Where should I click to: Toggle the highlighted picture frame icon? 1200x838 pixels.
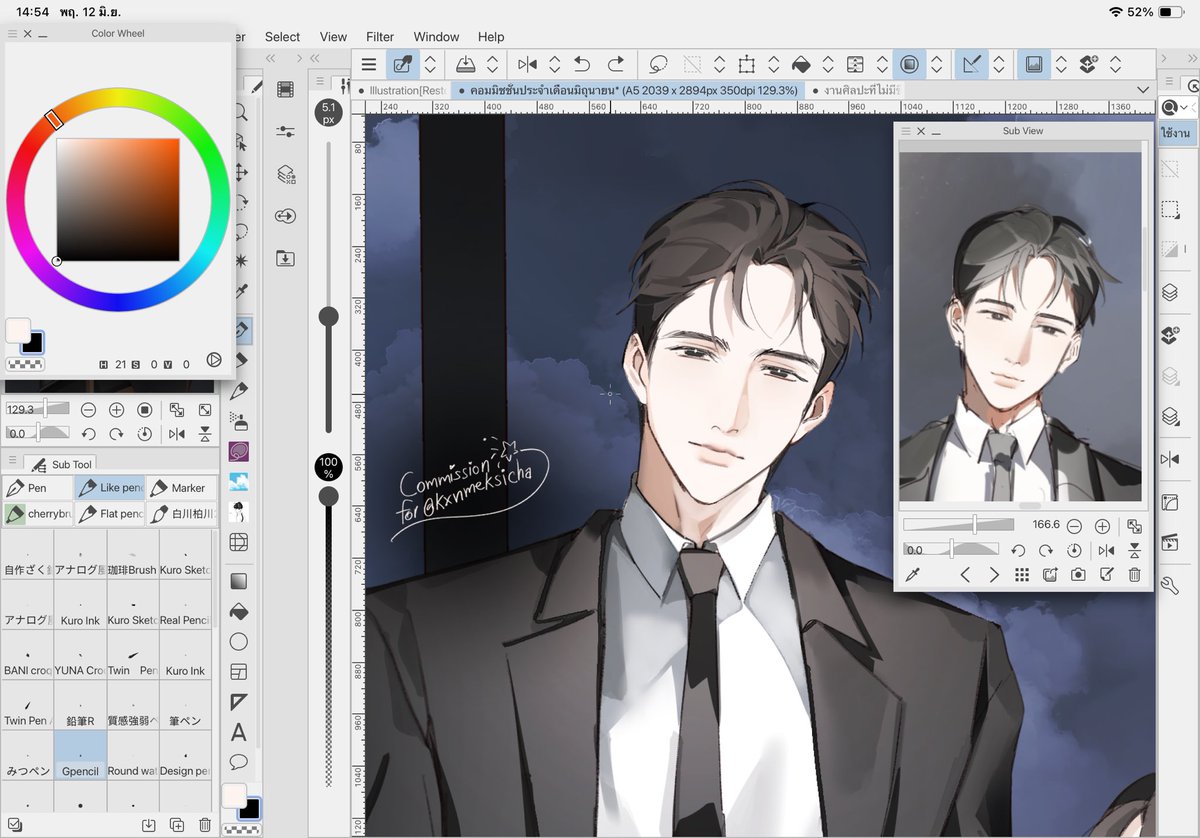[1033, 64]
